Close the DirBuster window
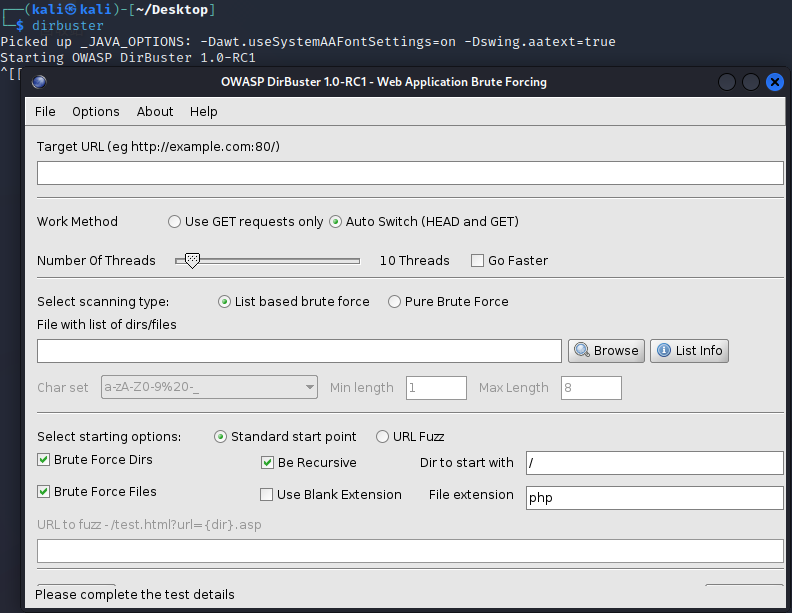The image size is (792, 613). [x=774, y=82]
